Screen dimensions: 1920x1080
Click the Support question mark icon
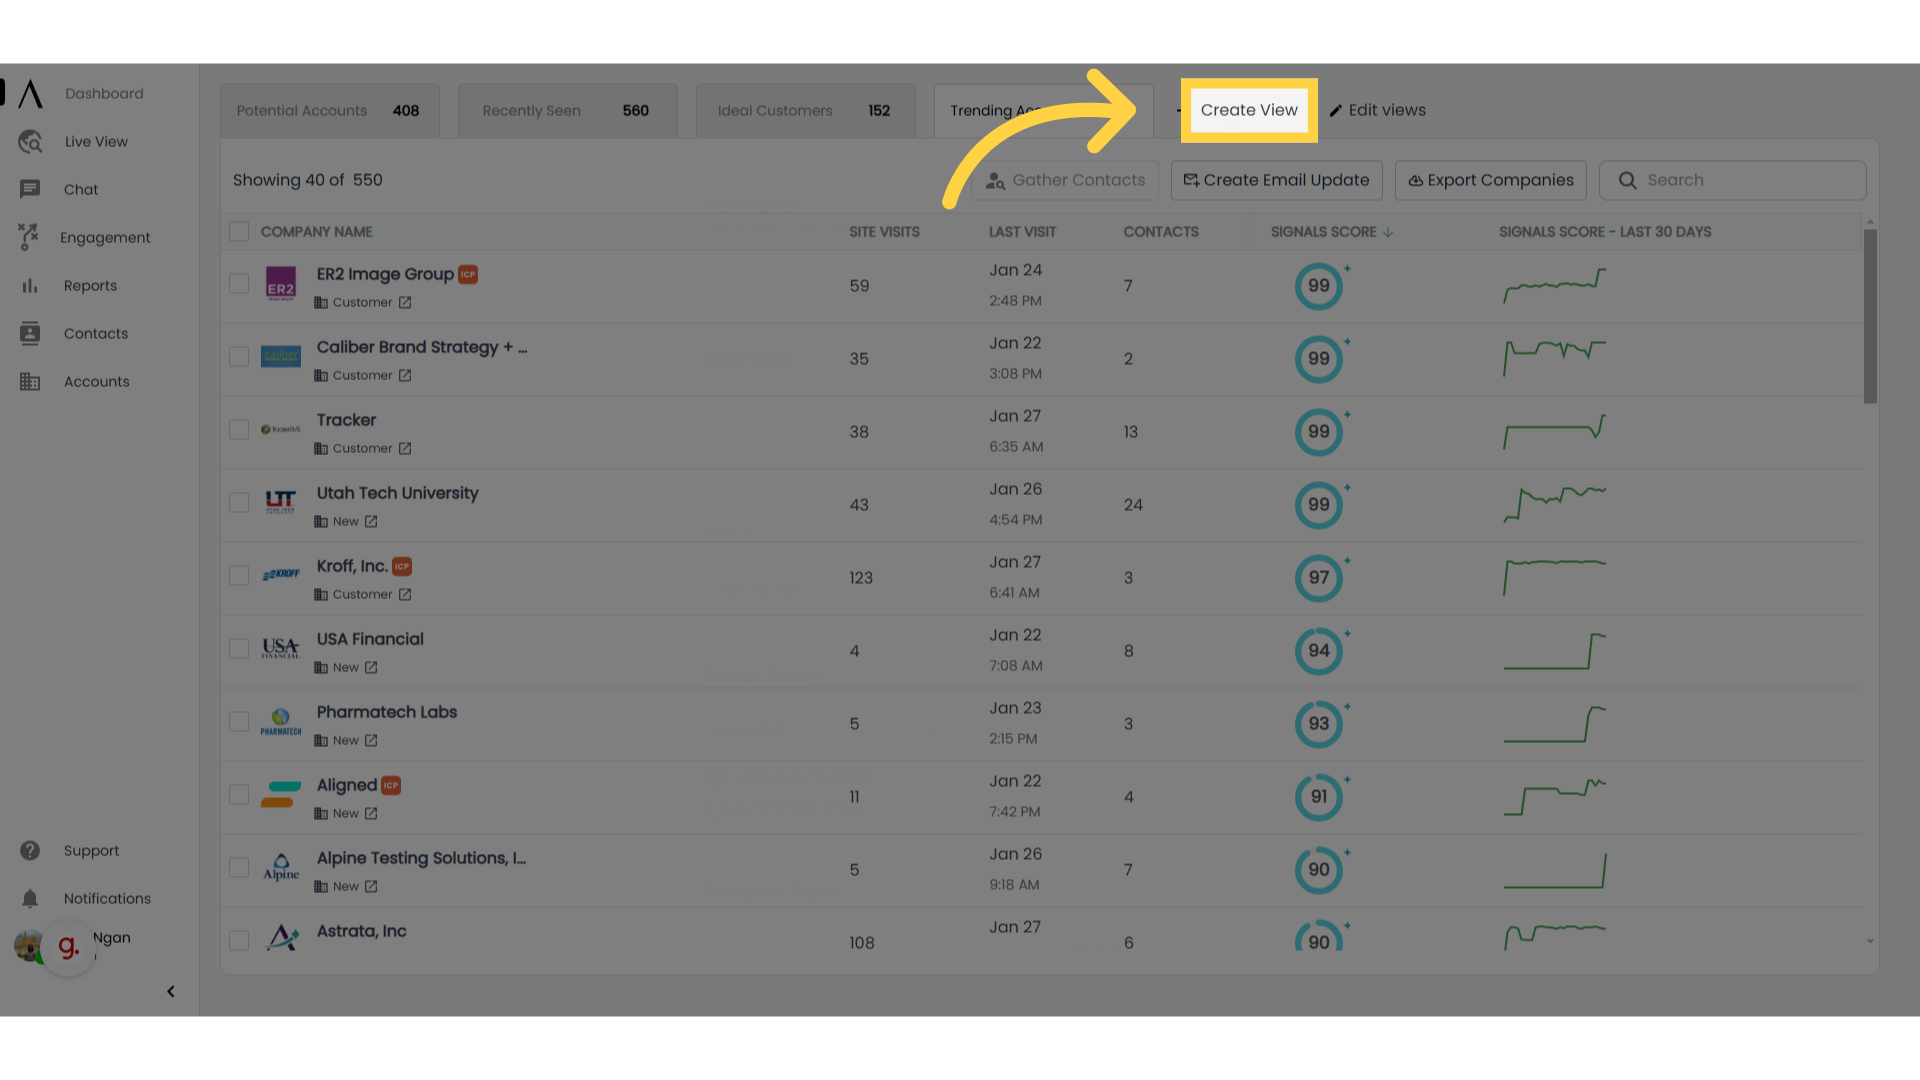click(30, 851)
